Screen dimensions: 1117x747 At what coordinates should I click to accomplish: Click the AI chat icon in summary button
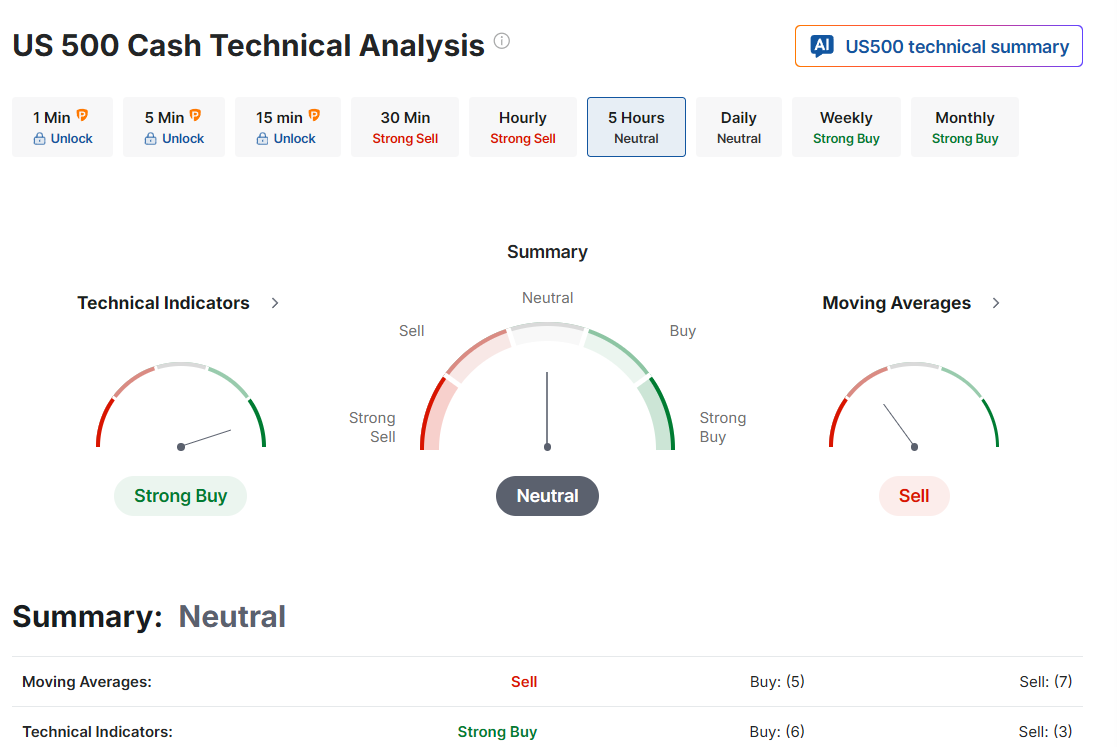[822, 46]
